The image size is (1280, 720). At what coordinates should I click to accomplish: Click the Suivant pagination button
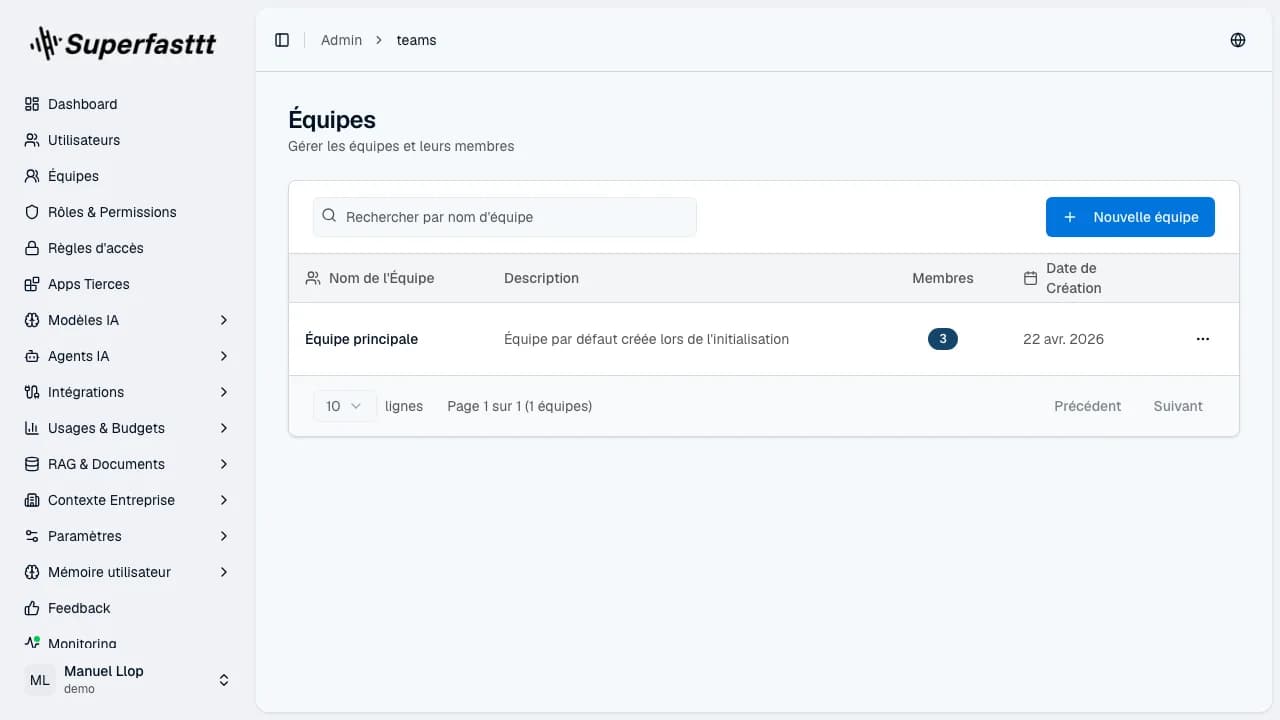(1178, 406)
